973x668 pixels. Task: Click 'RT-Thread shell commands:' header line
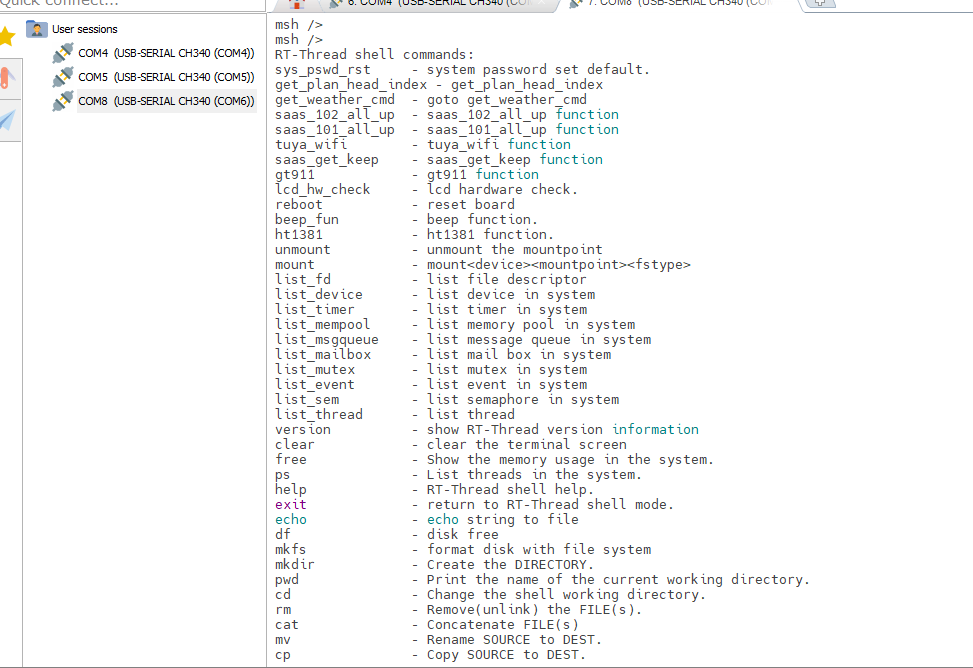coord(374,55)
